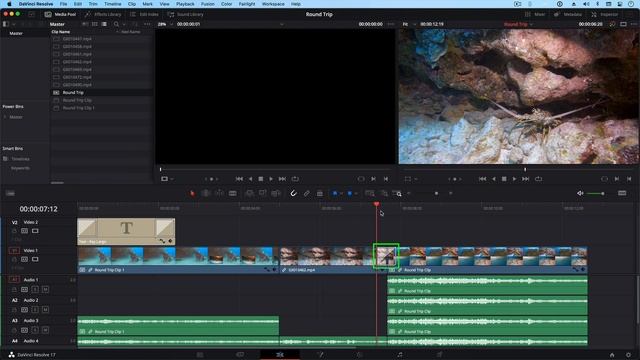Screen dimensions: 640x360
Task: Open the Metadata panel
Action: tap(568, 14)
